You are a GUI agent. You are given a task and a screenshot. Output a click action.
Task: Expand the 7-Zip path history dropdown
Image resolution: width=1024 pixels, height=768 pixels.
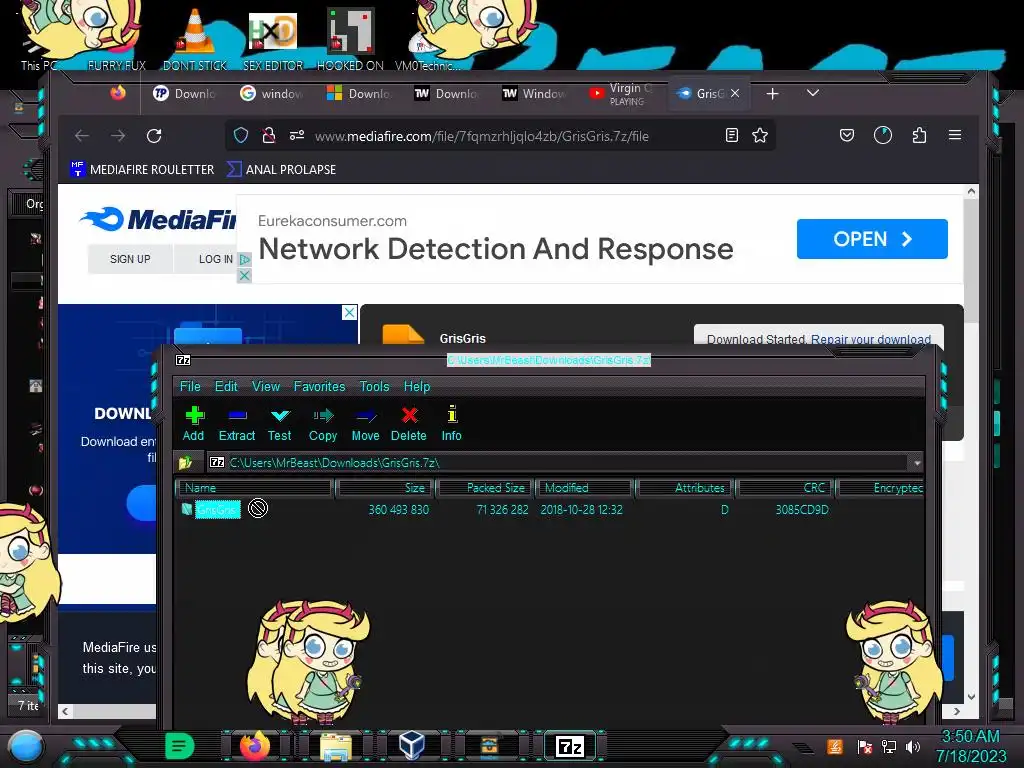click(x=917, y=463)
